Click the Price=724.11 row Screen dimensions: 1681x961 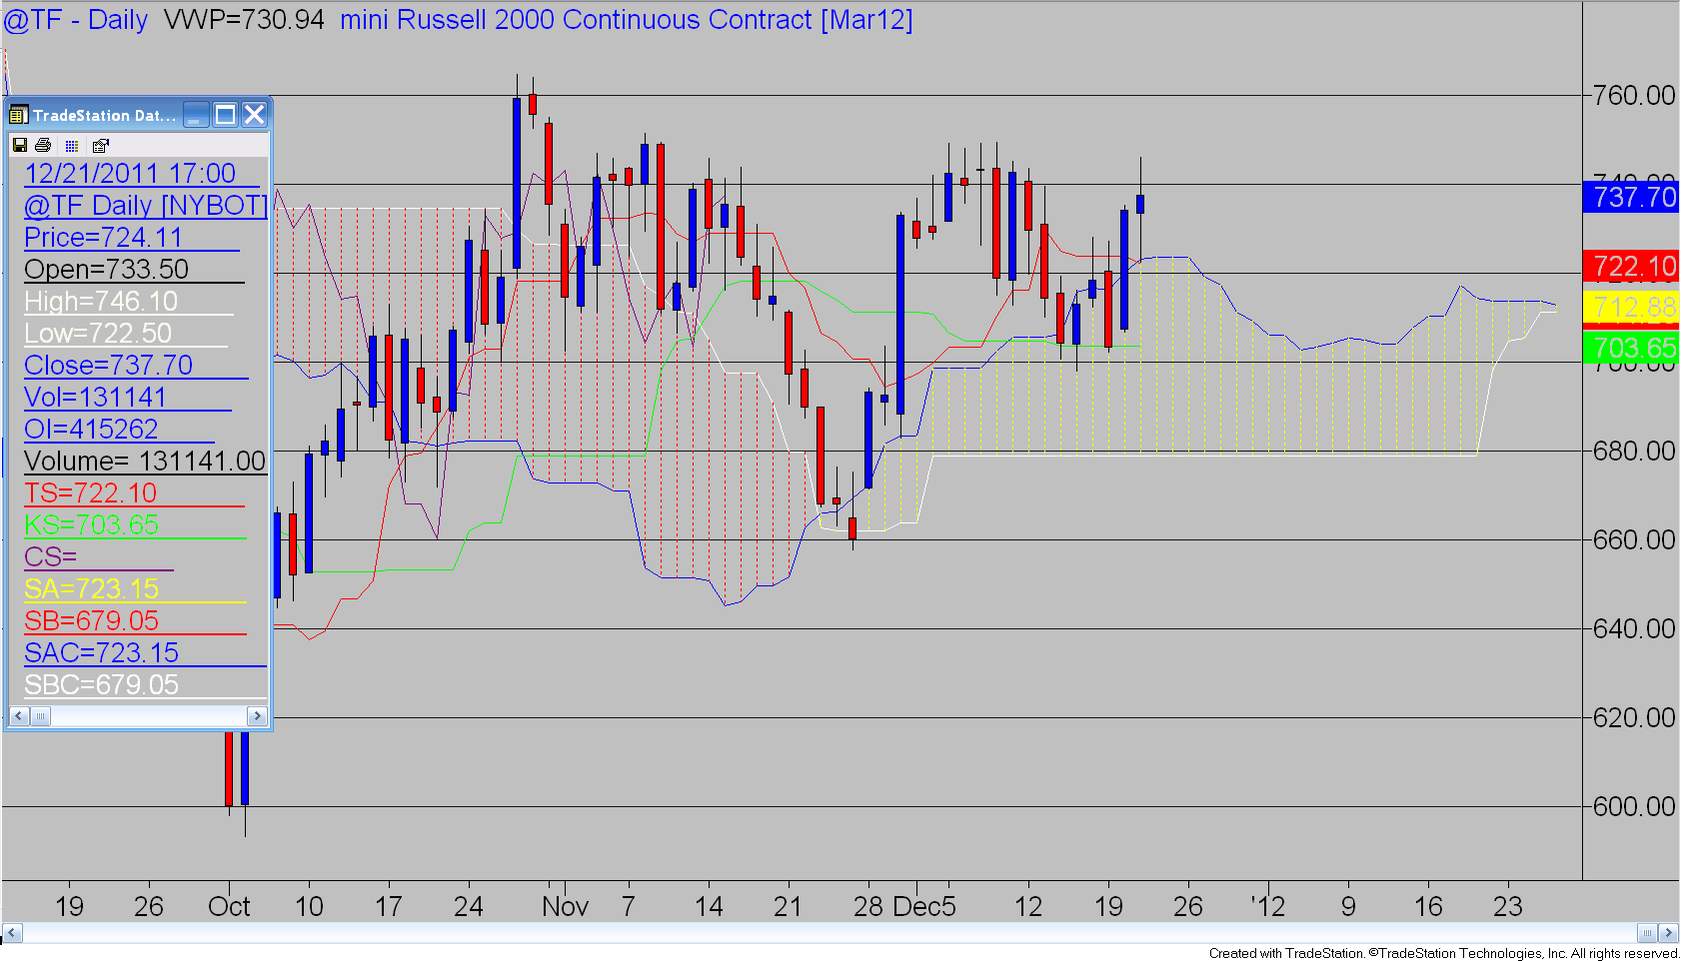coord(103,237)
